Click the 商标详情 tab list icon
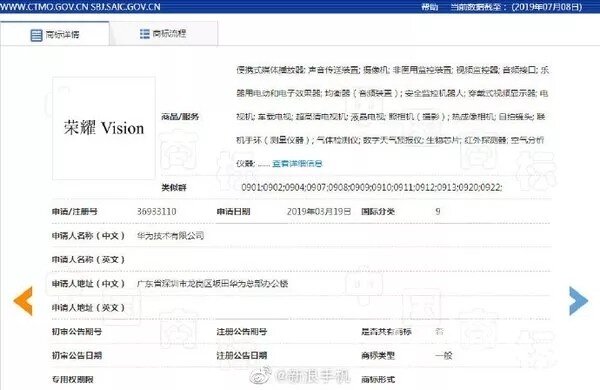The width and height of the screenshot is (600, 390). 36,35
